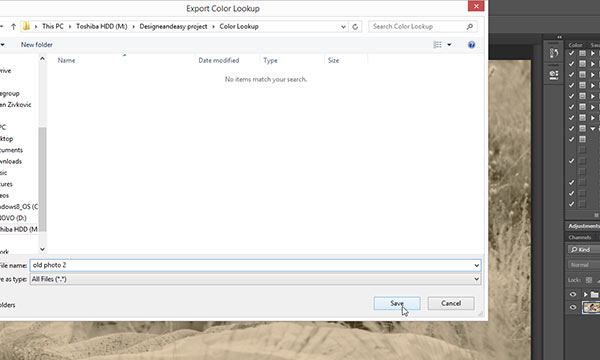The image size is (600, 360).
Task: Navigate to Designeandeasy project breadcrumb
Action: coord(173,26)
